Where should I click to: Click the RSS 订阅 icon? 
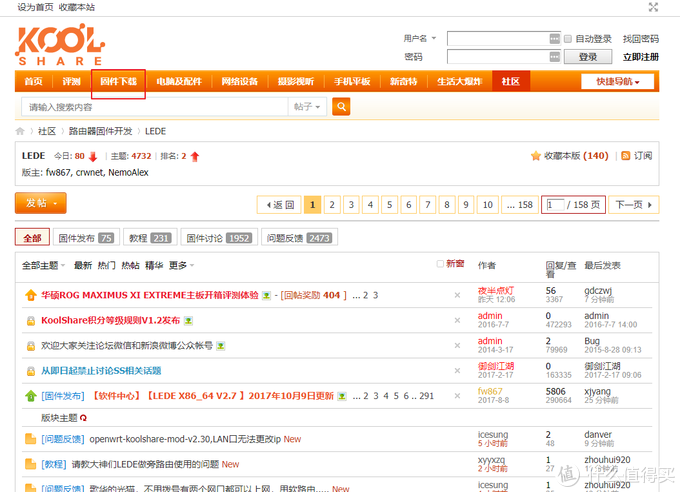625,156
